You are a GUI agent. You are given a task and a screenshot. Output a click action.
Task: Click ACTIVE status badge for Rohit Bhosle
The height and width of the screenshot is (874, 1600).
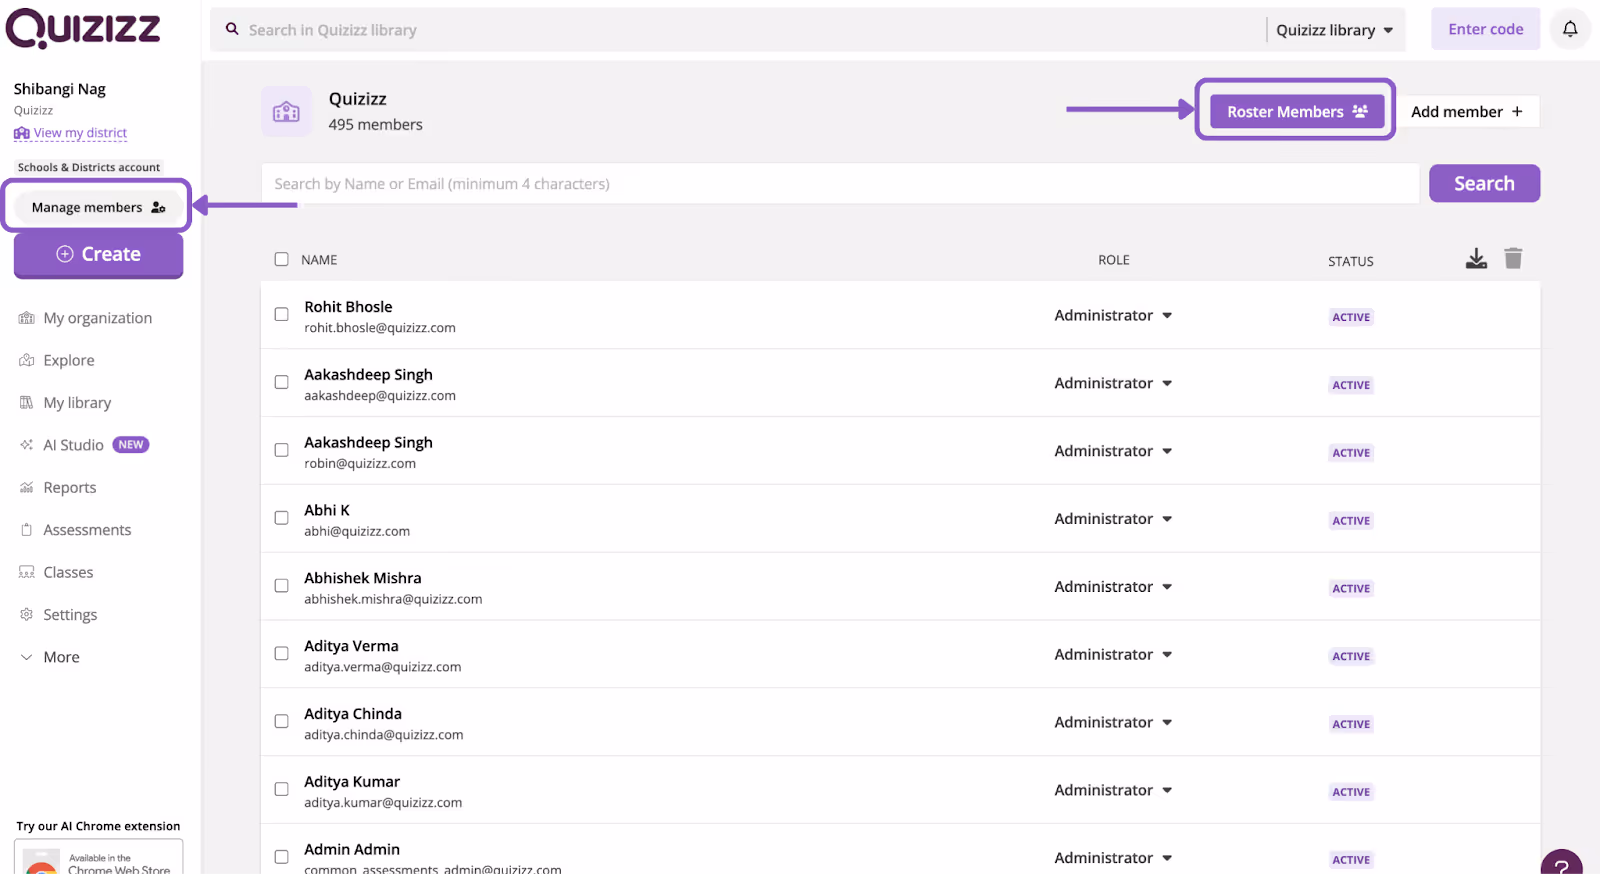(1351, 317)
